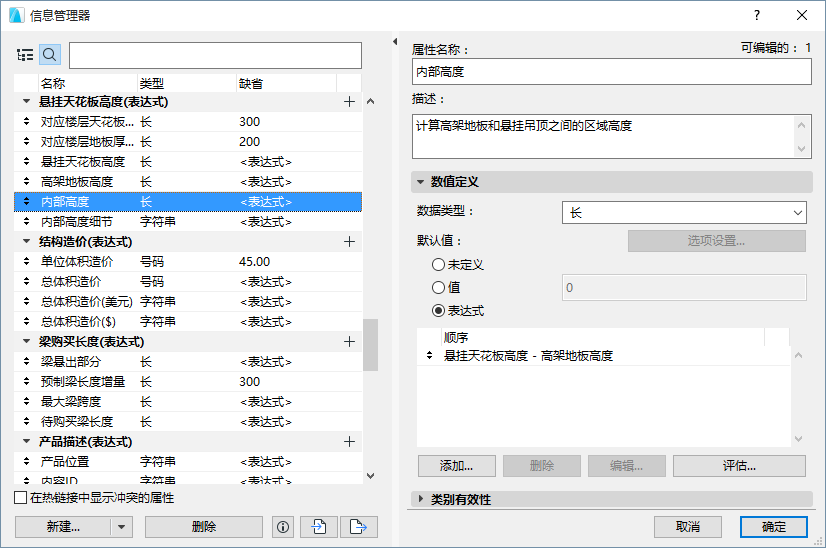The image size is (826, 548).
Task: Click 45.00 default value cell
Action: (x=254, y=262)
